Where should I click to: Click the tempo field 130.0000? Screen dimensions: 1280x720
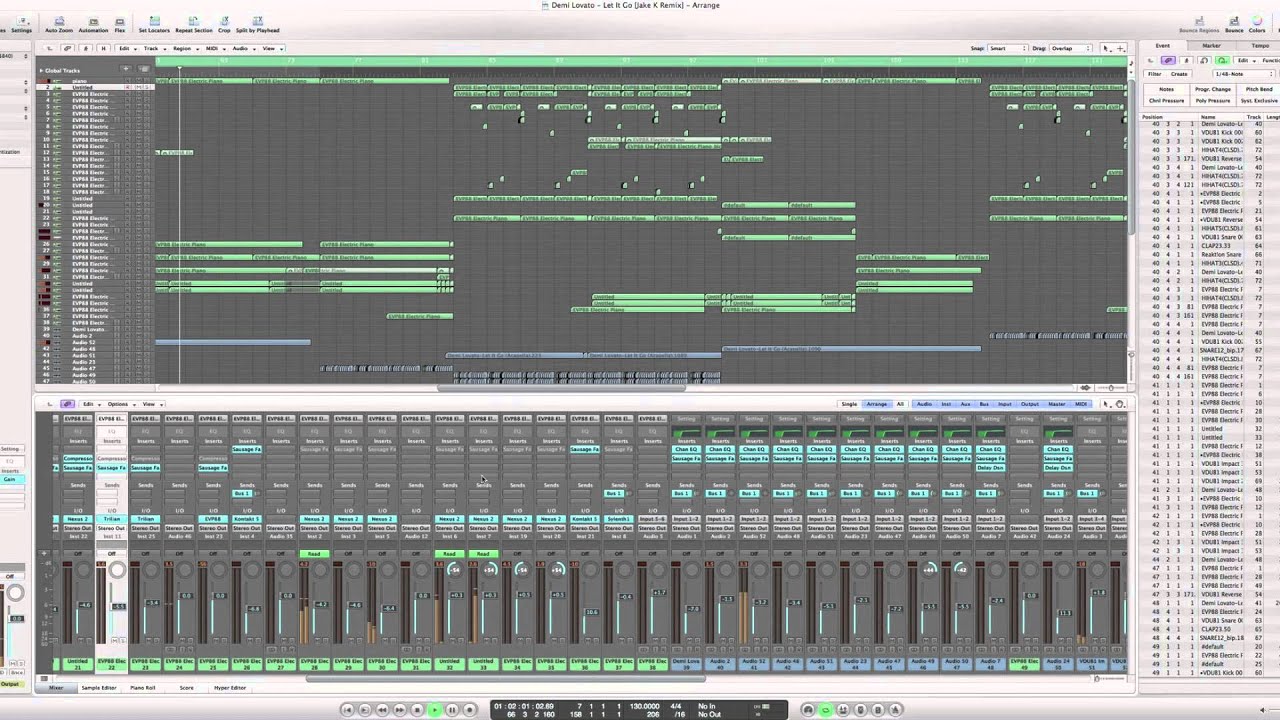[643, 706]
